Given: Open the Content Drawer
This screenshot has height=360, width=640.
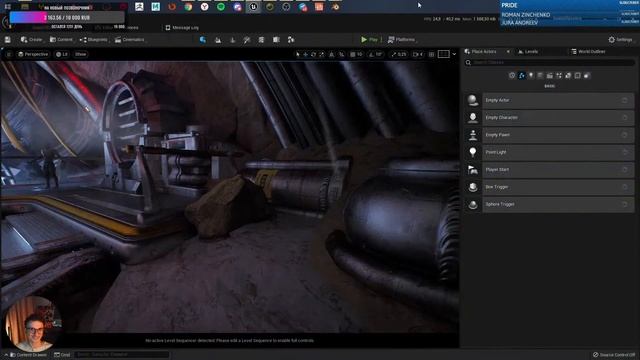Looking at the screenshot, I should [28, 355].
